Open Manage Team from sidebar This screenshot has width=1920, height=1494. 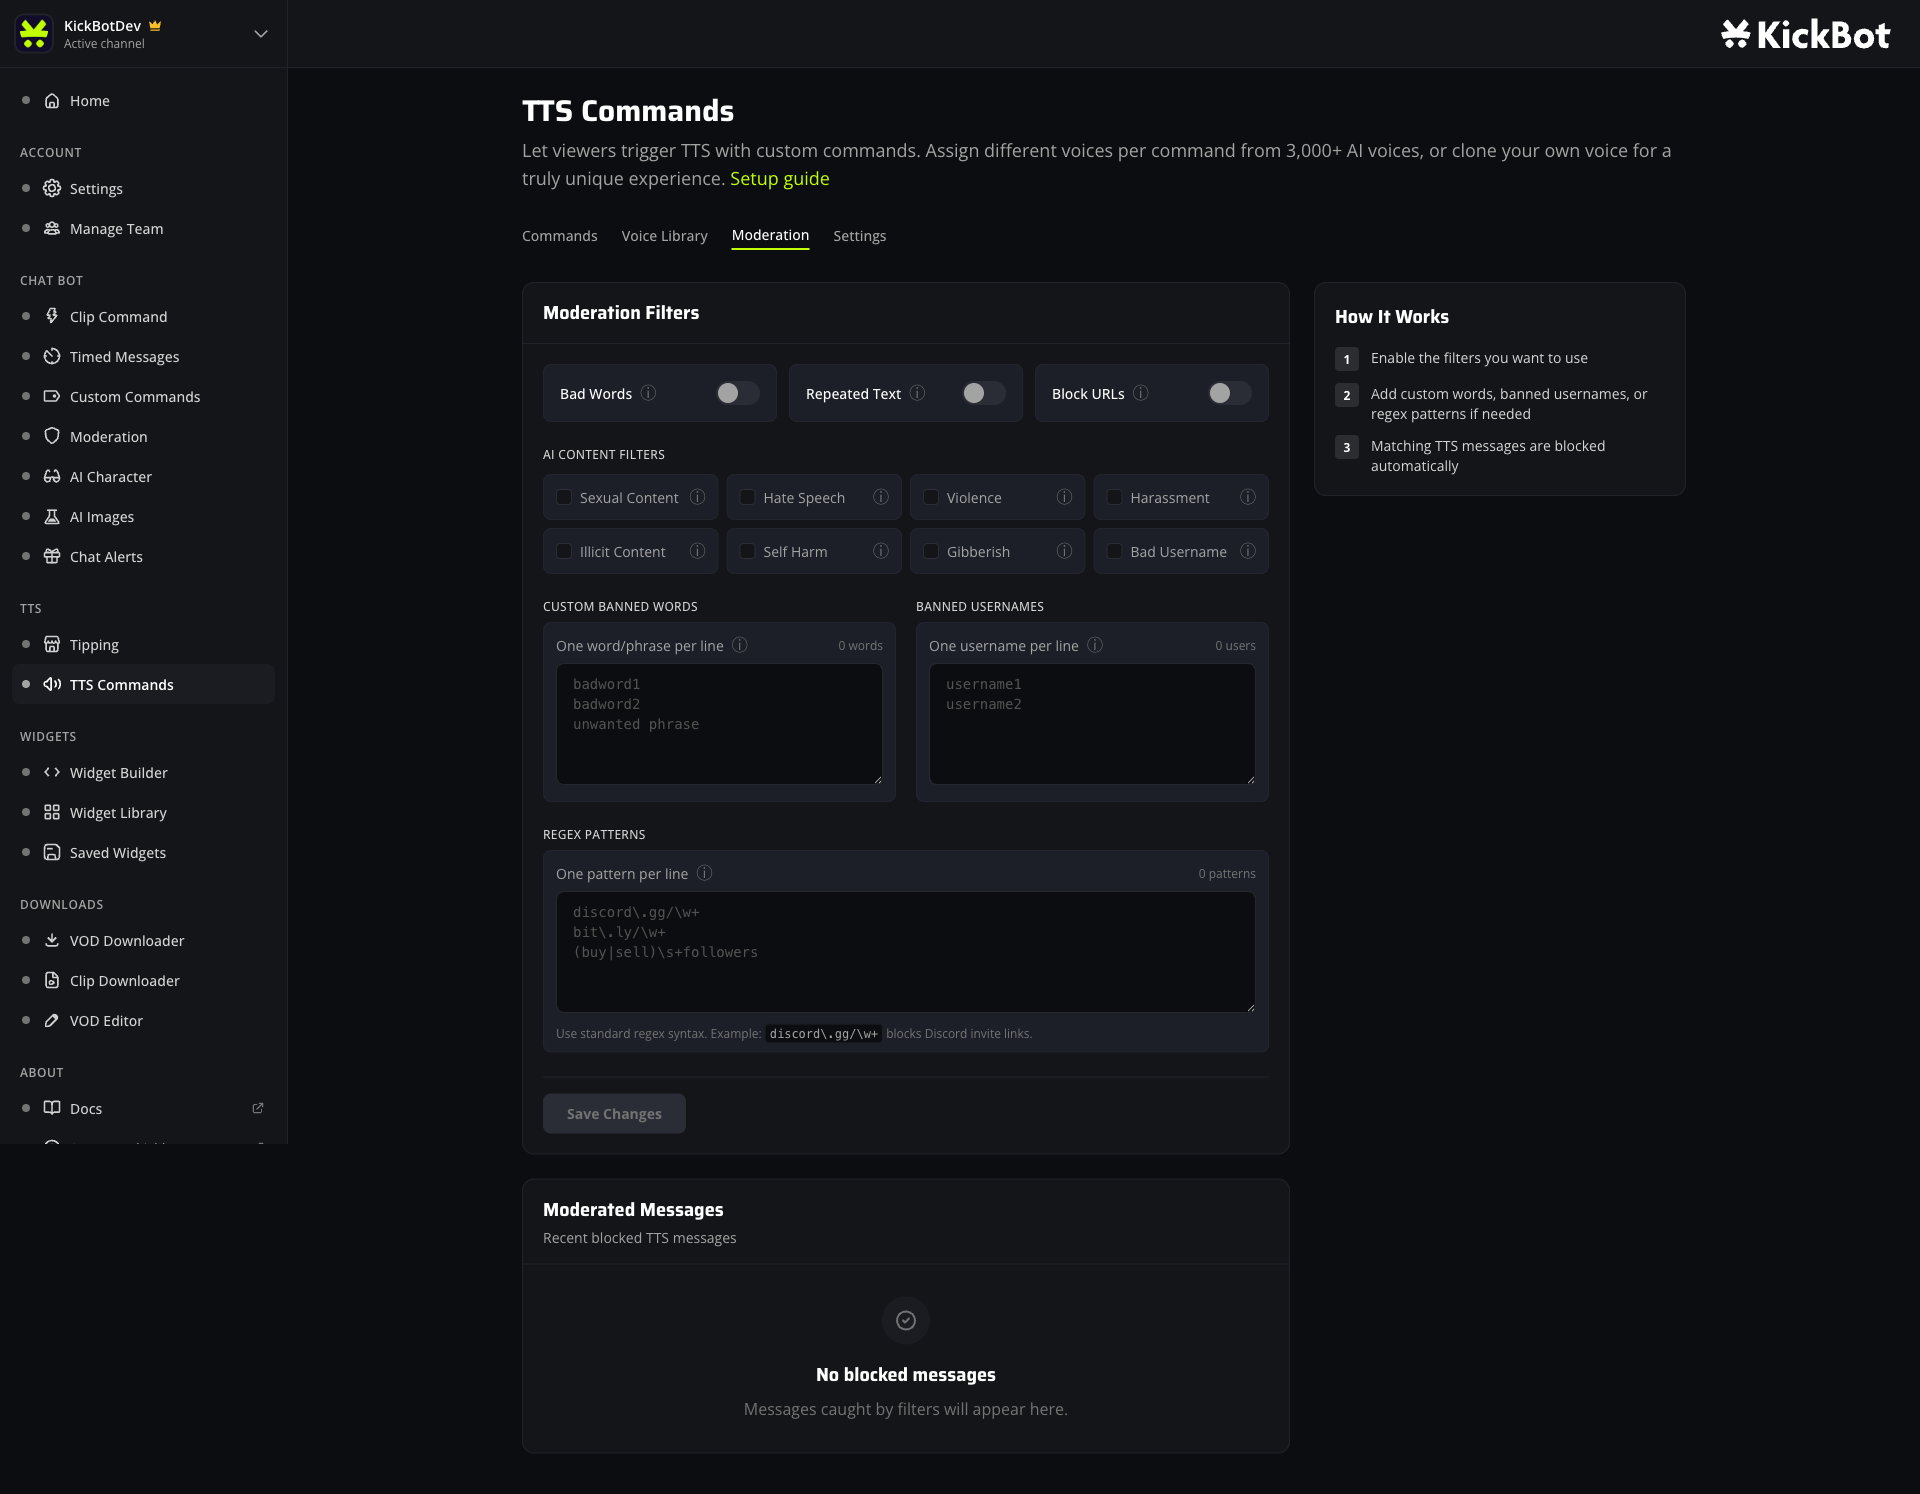click(143, 229)
